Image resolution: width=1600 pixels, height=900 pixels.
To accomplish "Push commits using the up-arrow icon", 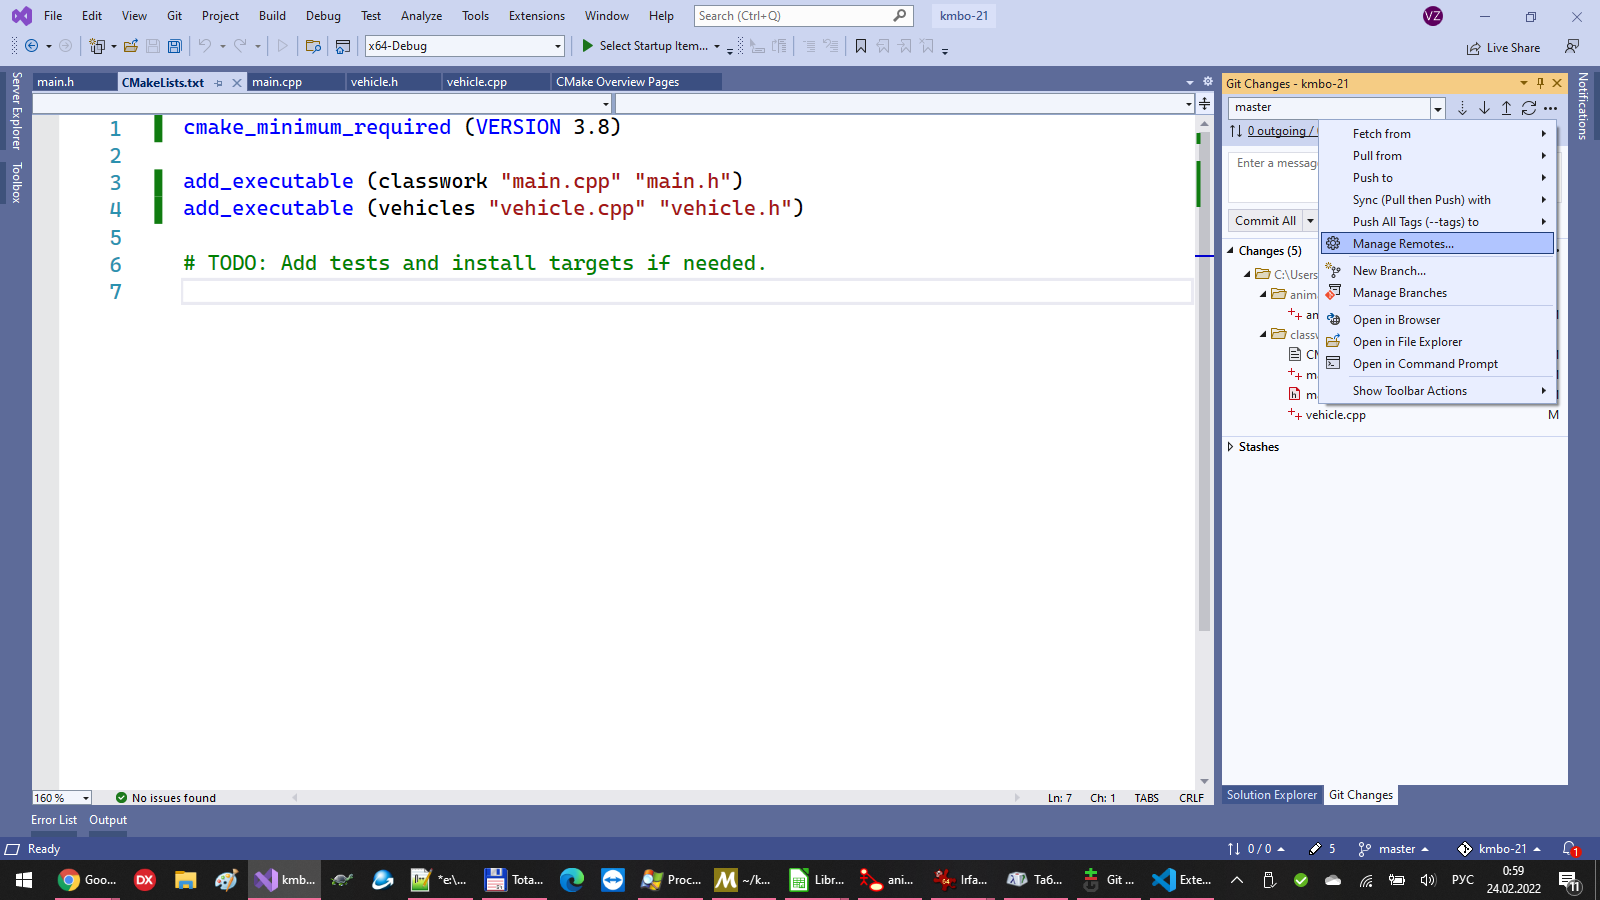I will click(1506, 108).
